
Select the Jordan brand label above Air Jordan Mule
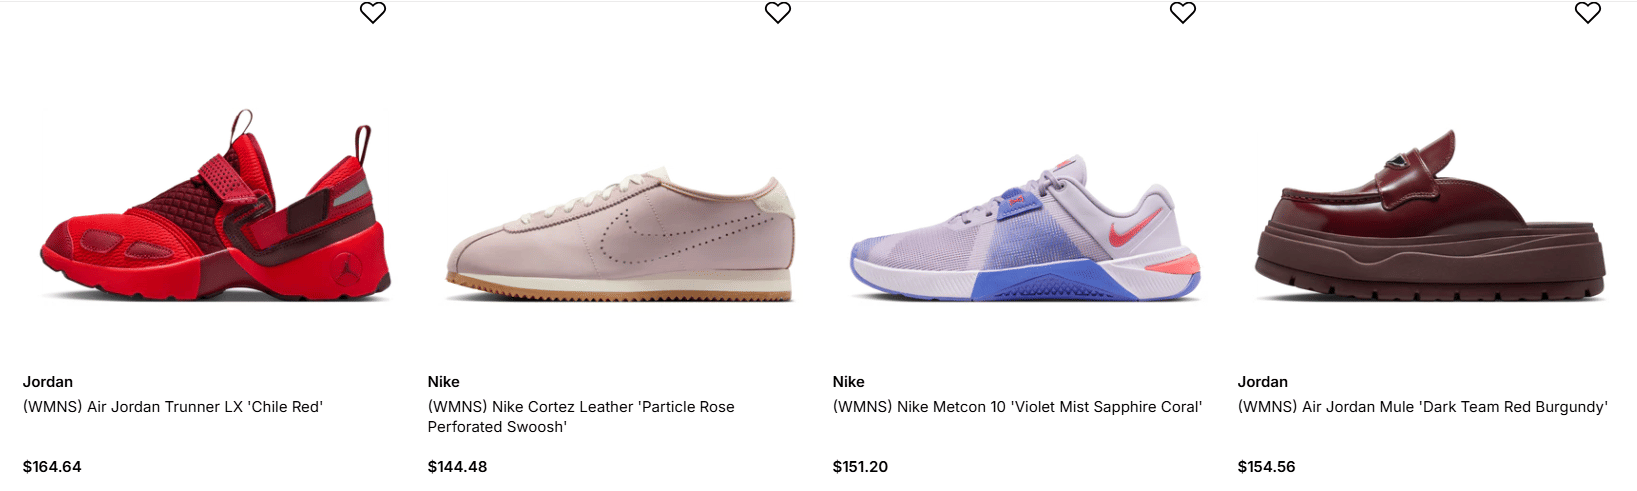pos(1263,382)
